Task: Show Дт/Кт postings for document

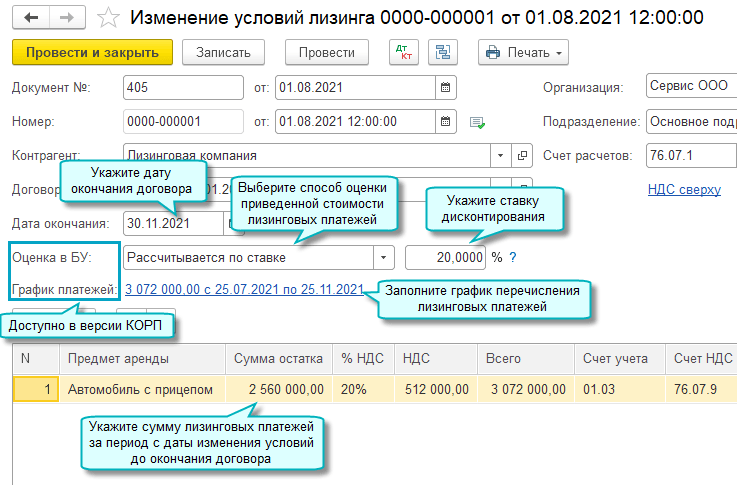Action: 404,52
